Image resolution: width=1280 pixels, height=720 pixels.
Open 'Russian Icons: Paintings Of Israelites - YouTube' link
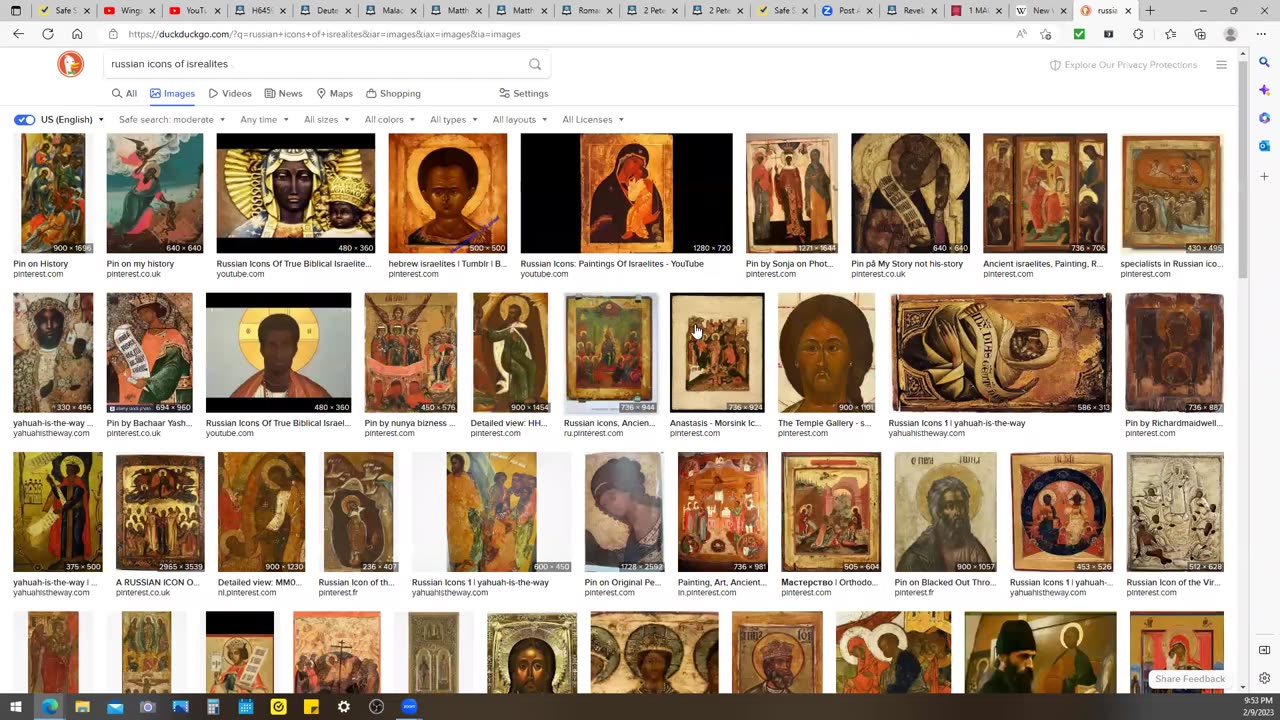tap(612, 264)
